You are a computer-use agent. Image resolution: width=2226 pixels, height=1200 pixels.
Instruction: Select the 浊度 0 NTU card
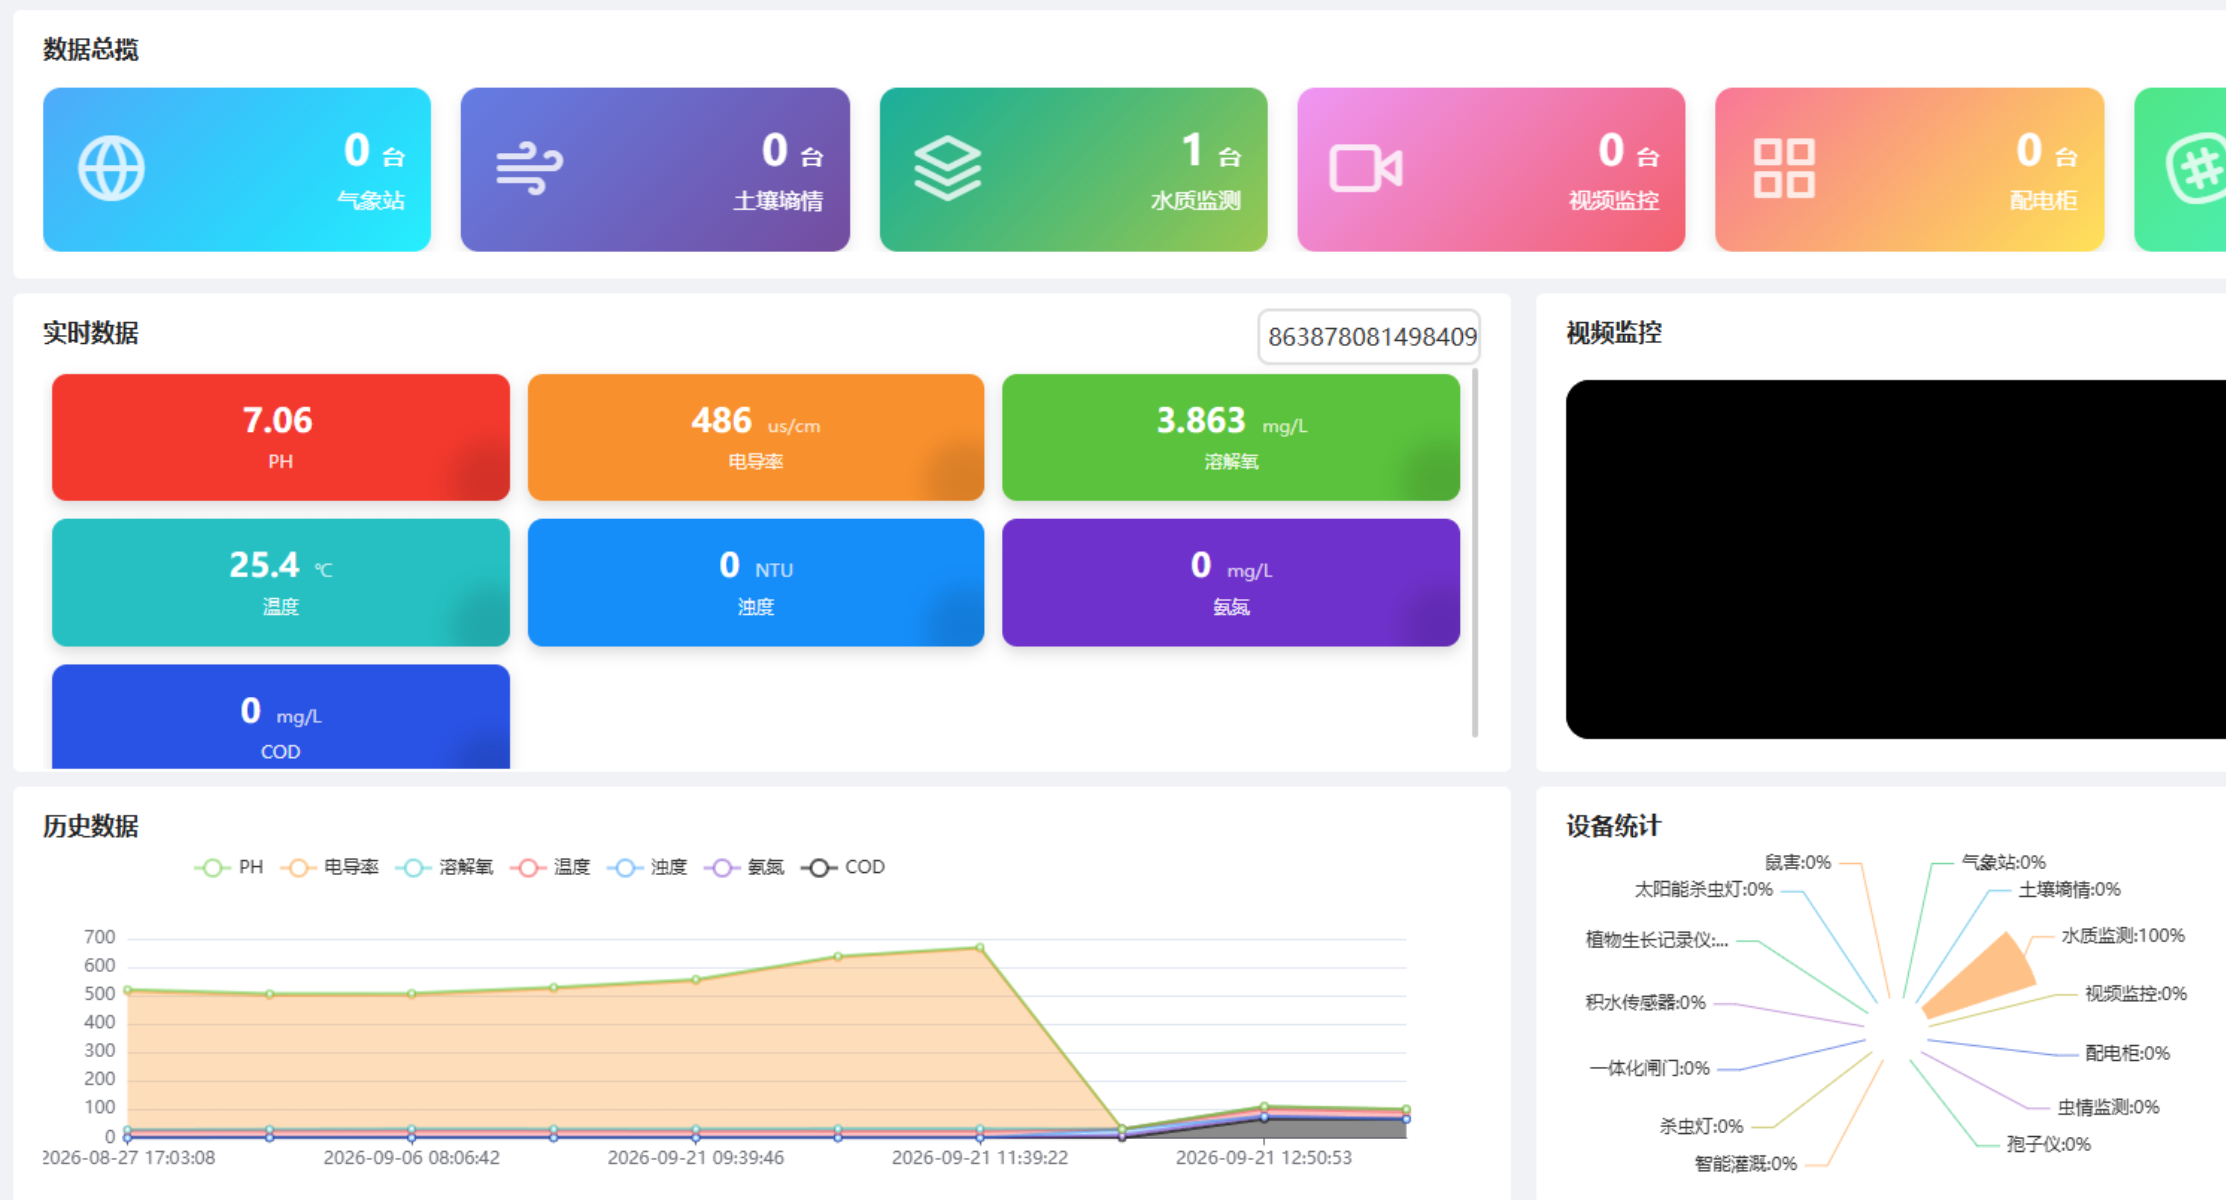coord(756,582)
